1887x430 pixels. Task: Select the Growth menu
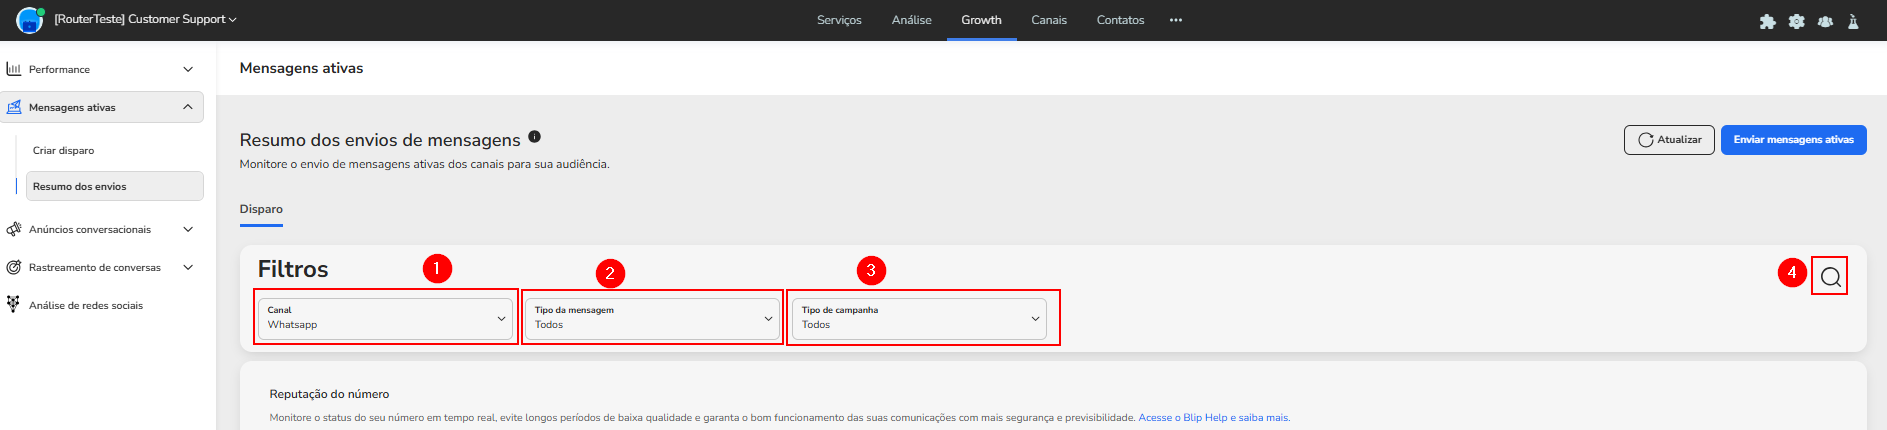[981, 20]
